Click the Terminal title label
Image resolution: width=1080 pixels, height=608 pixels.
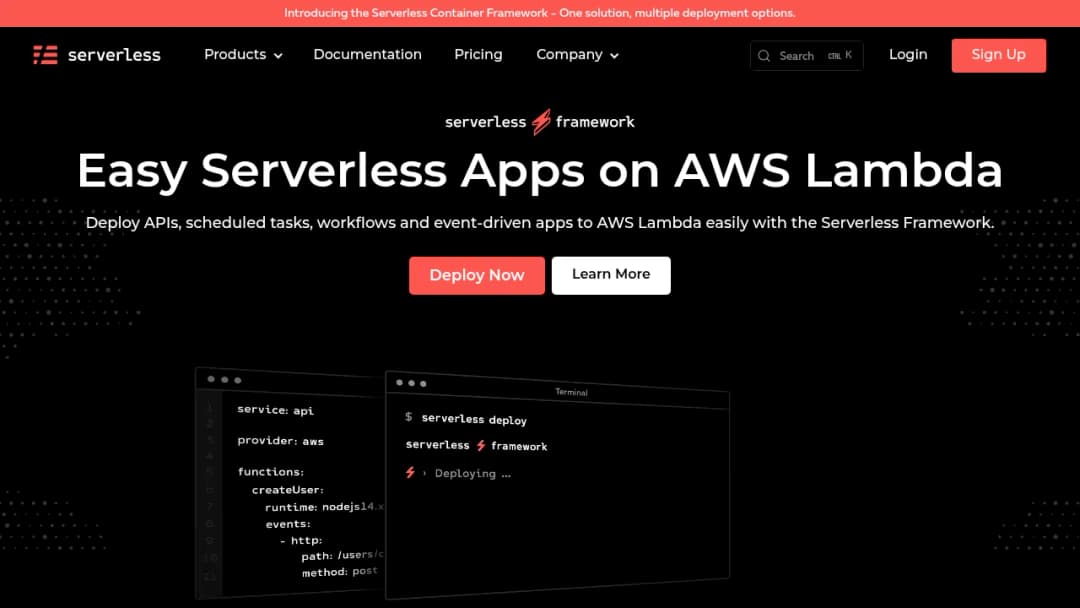pyautogui.click(x=572, y=392)
